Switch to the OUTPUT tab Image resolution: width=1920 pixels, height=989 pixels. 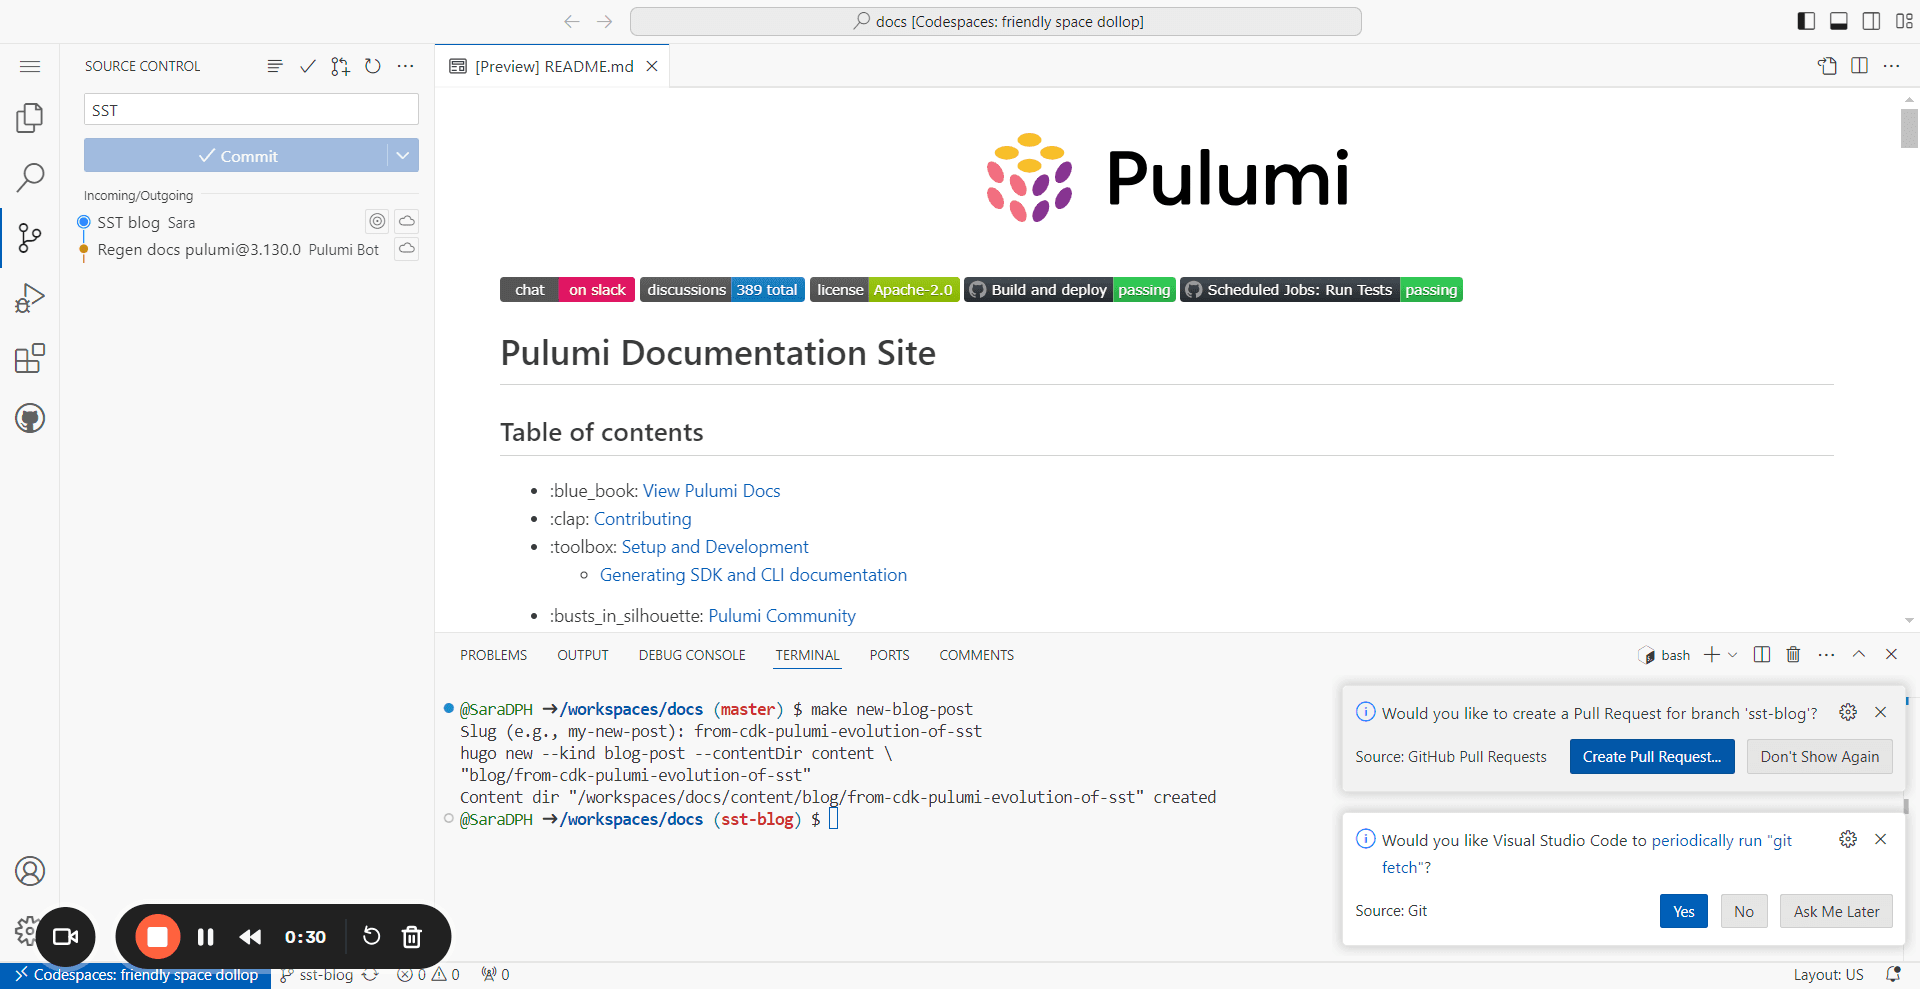[583, 655]
